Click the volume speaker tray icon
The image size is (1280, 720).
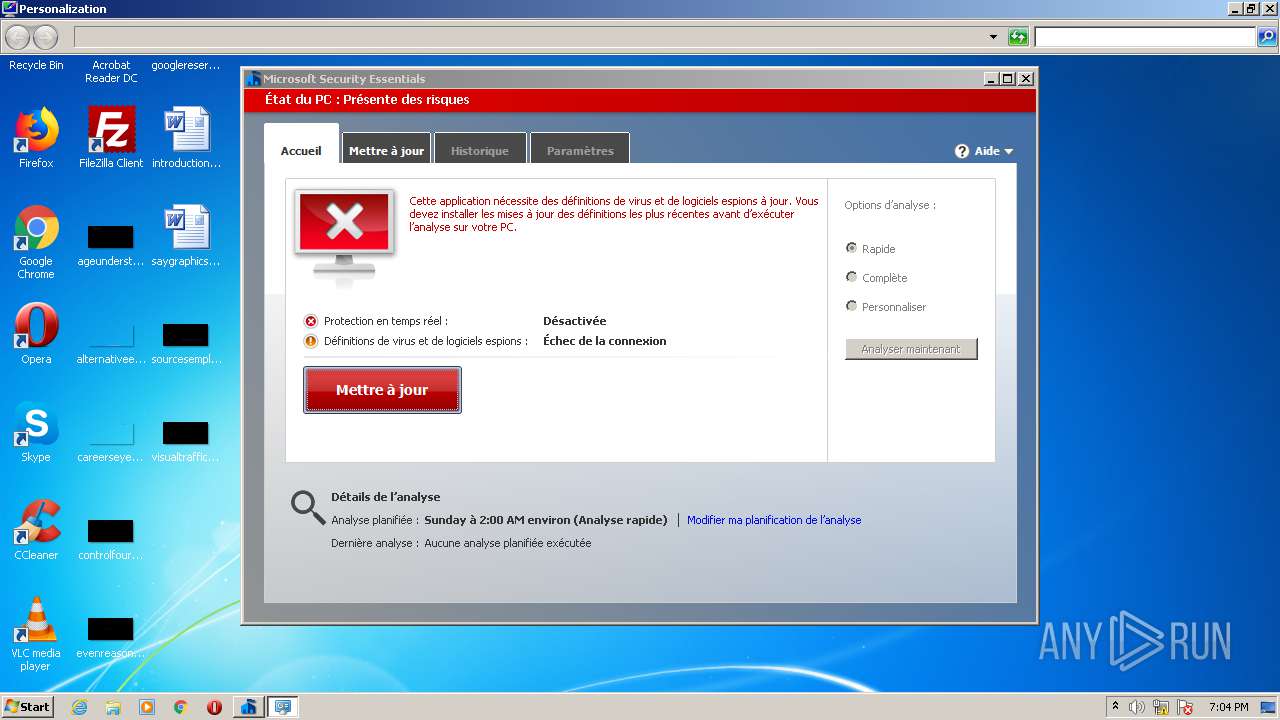coord(1137,707)
